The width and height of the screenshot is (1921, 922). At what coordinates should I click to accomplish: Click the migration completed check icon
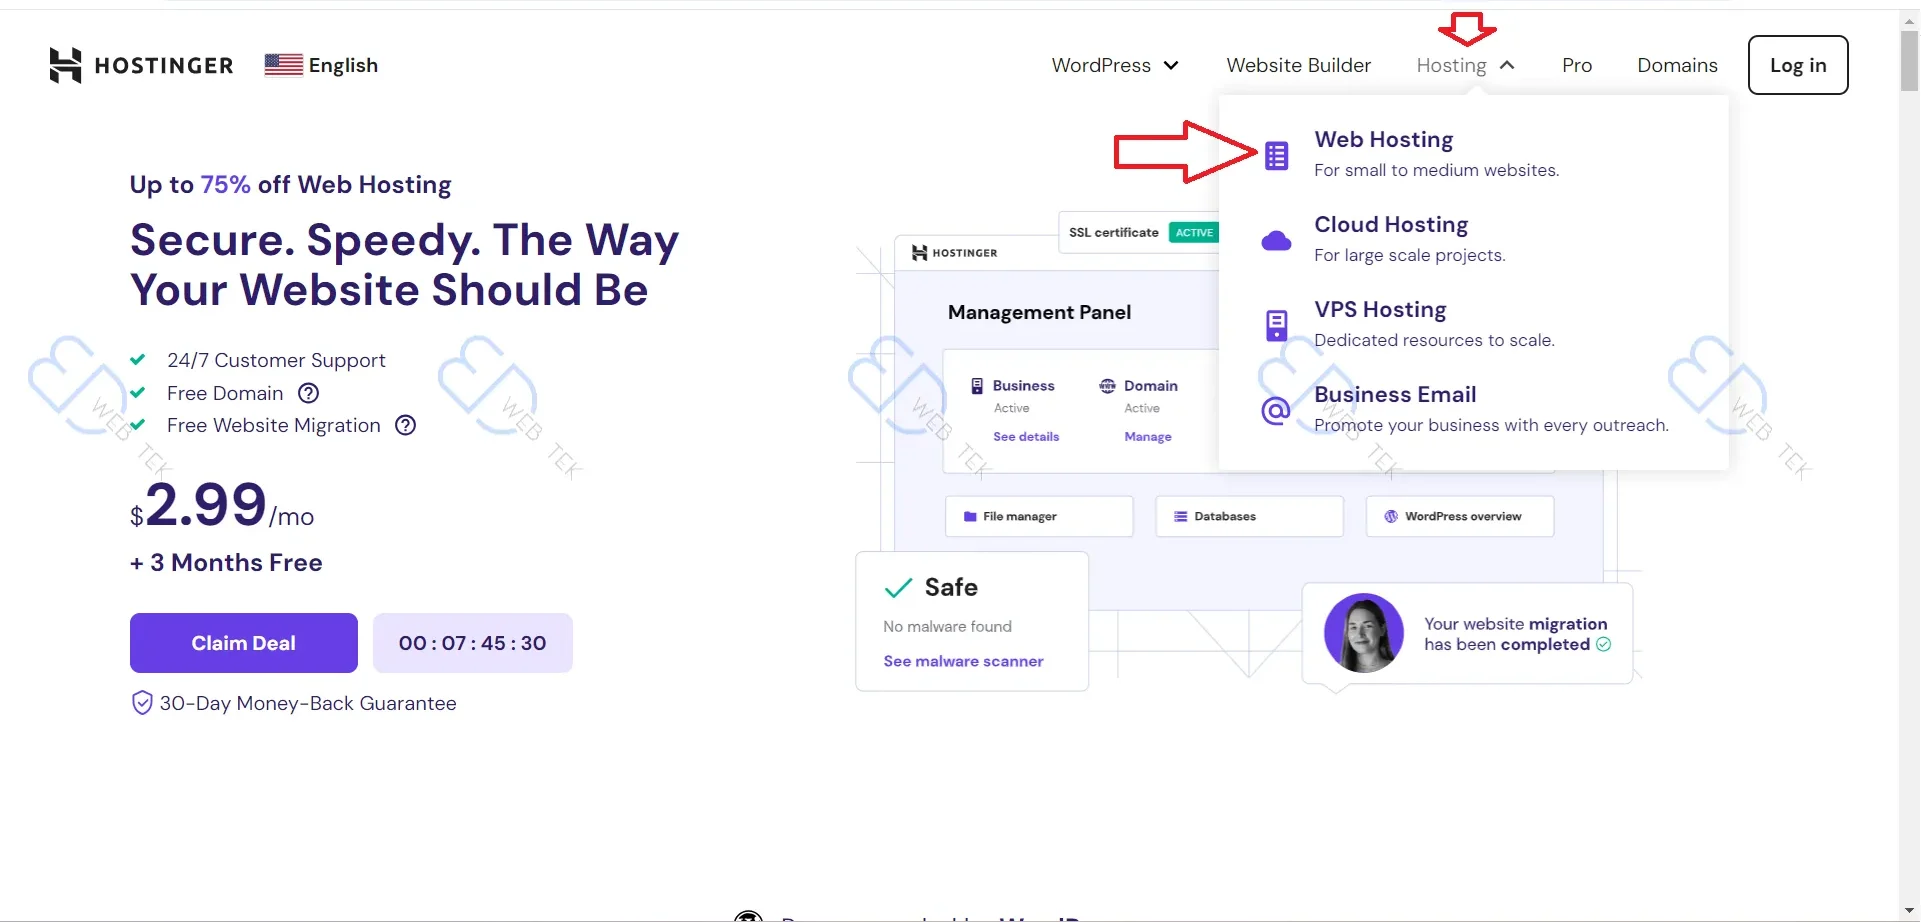pyautogui.click(x=1604, y=644)
